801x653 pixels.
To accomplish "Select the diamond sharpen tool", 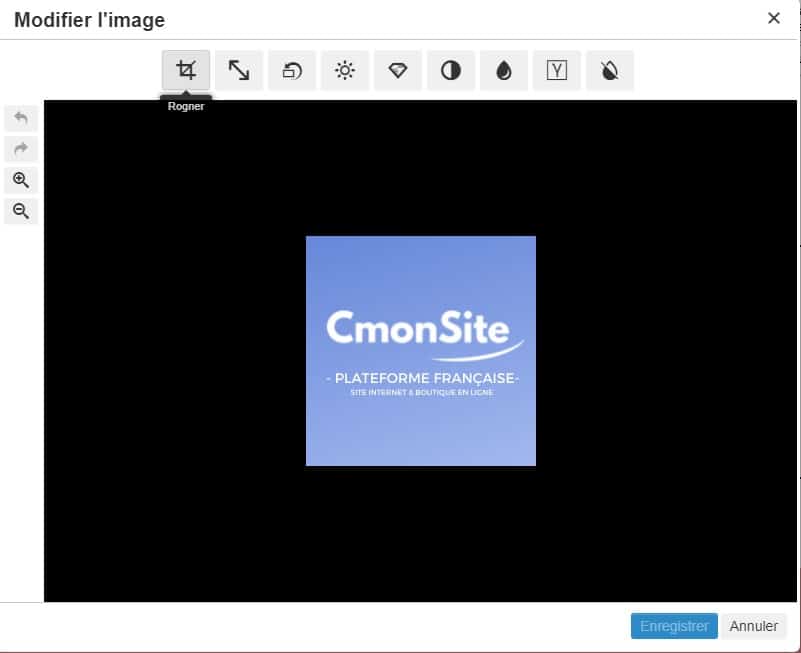I will coord(398,70).
